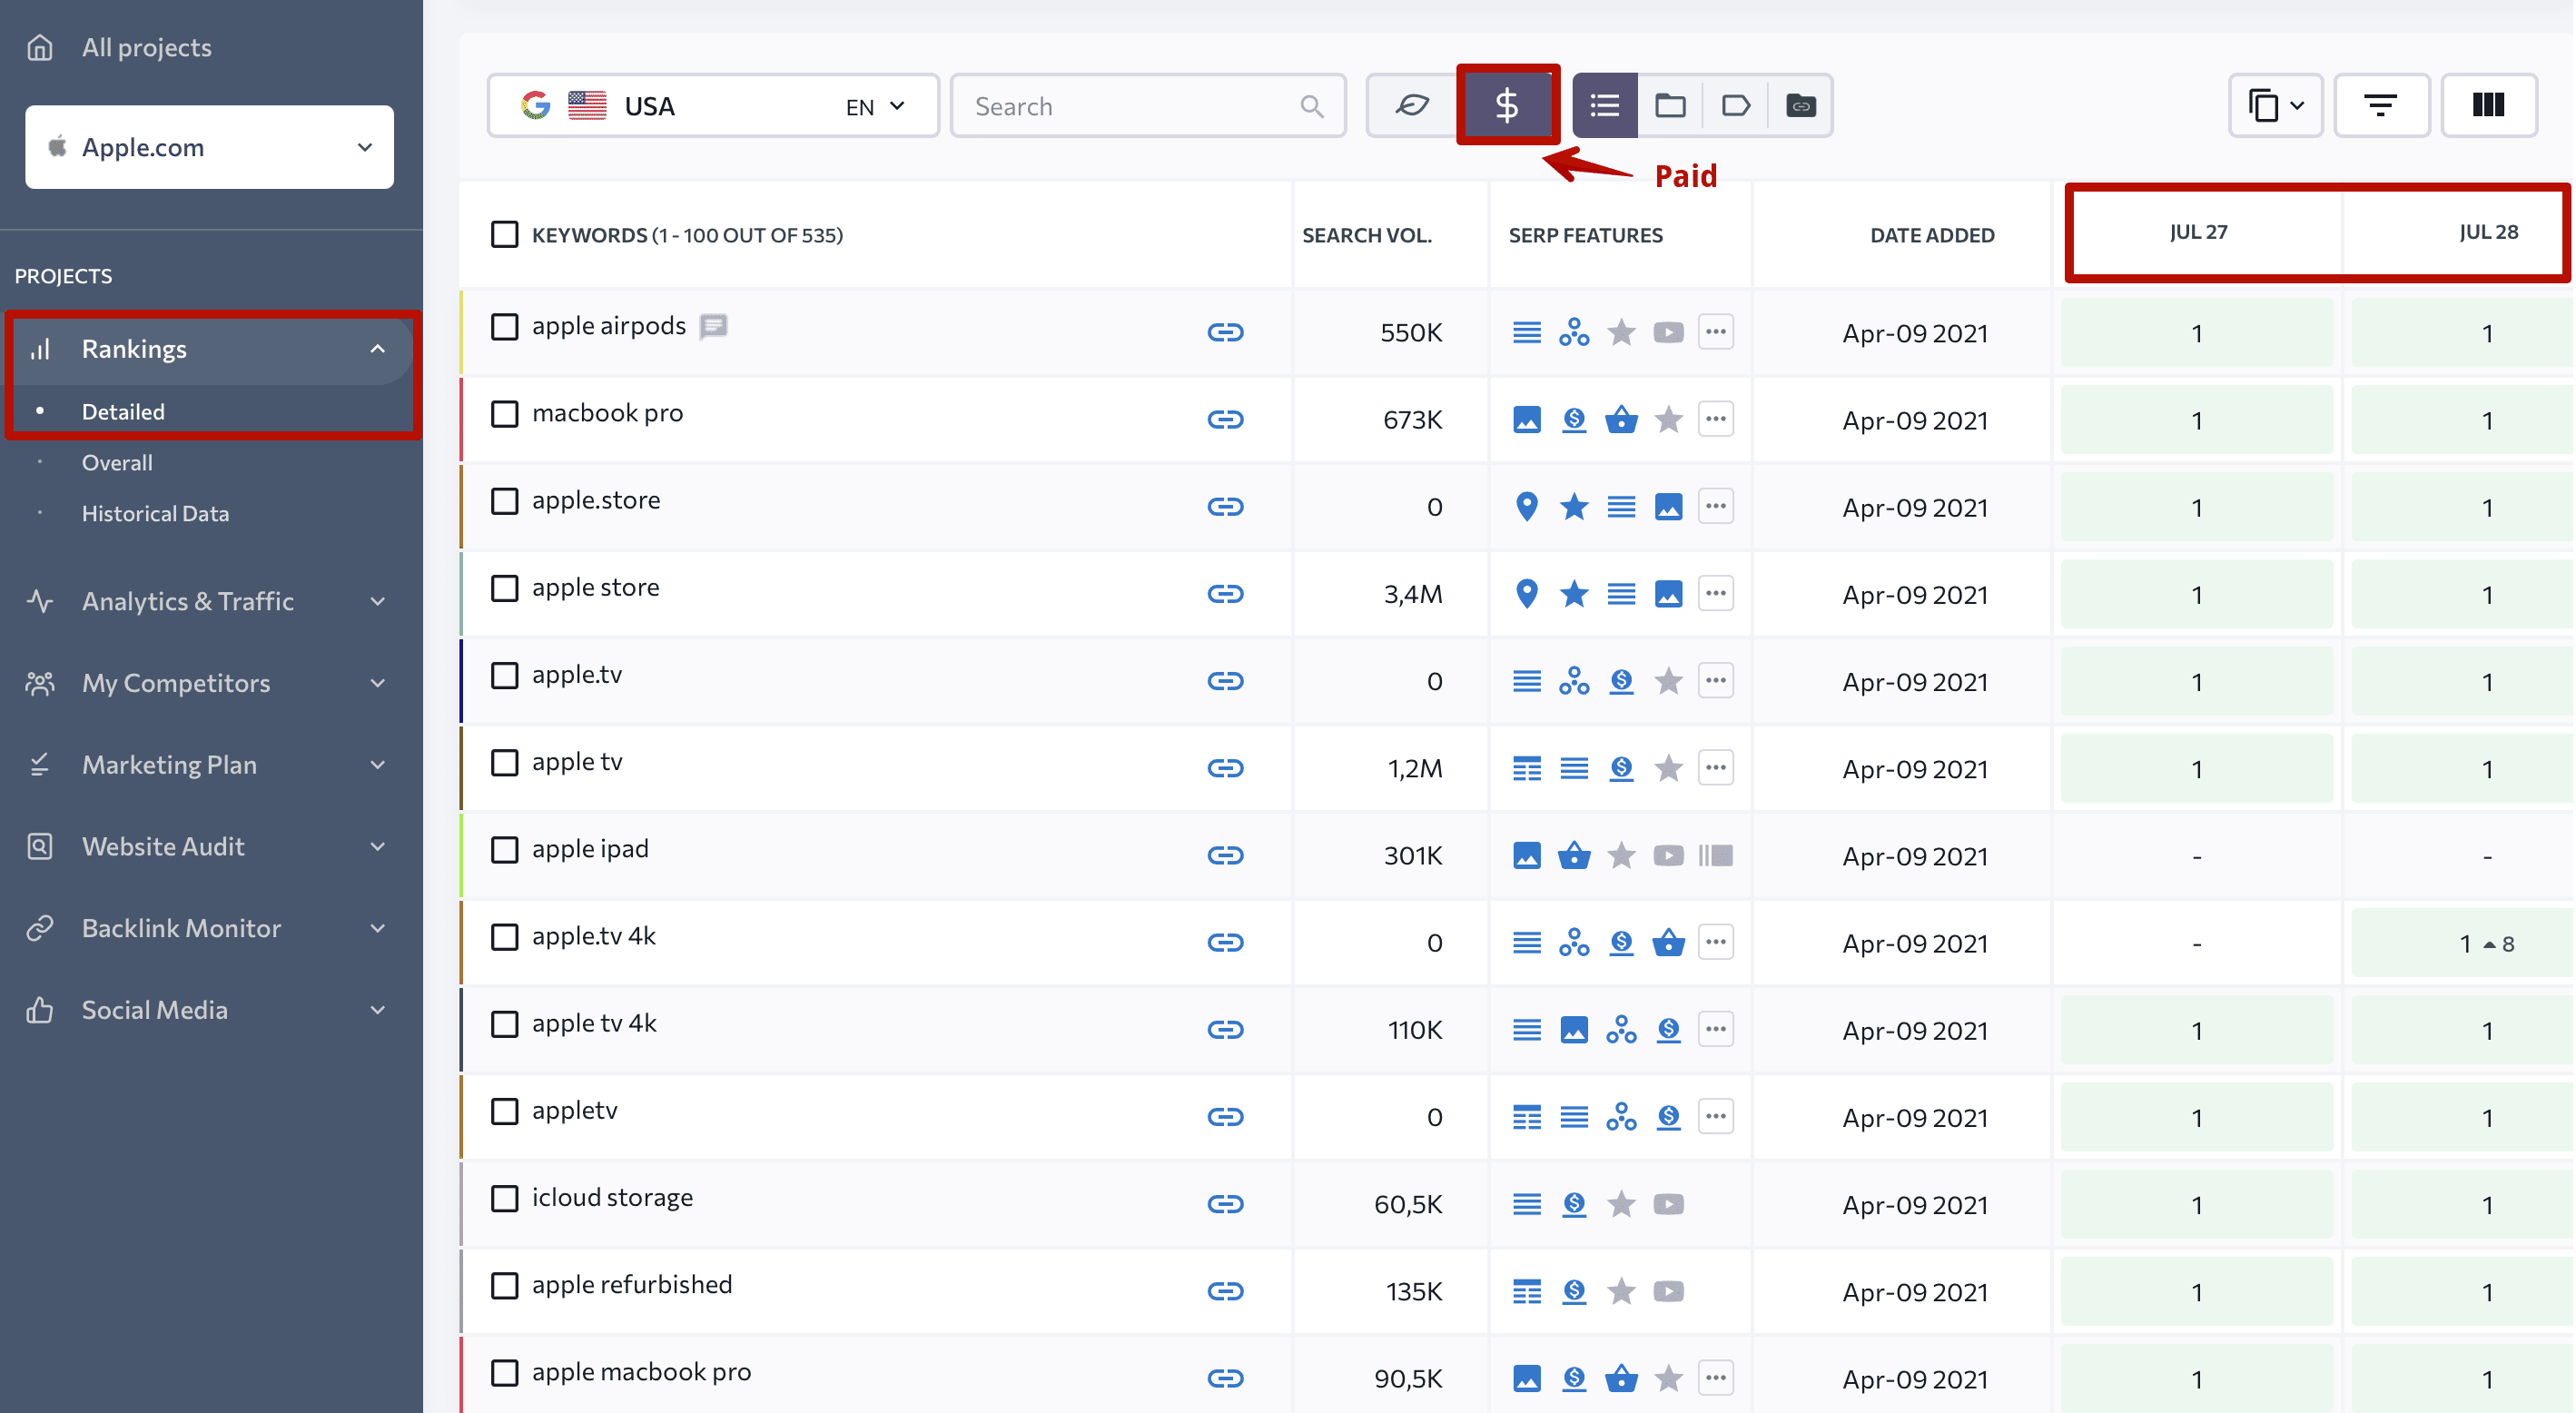
Task: Click the All projects home icon
Action: point(40,47)
